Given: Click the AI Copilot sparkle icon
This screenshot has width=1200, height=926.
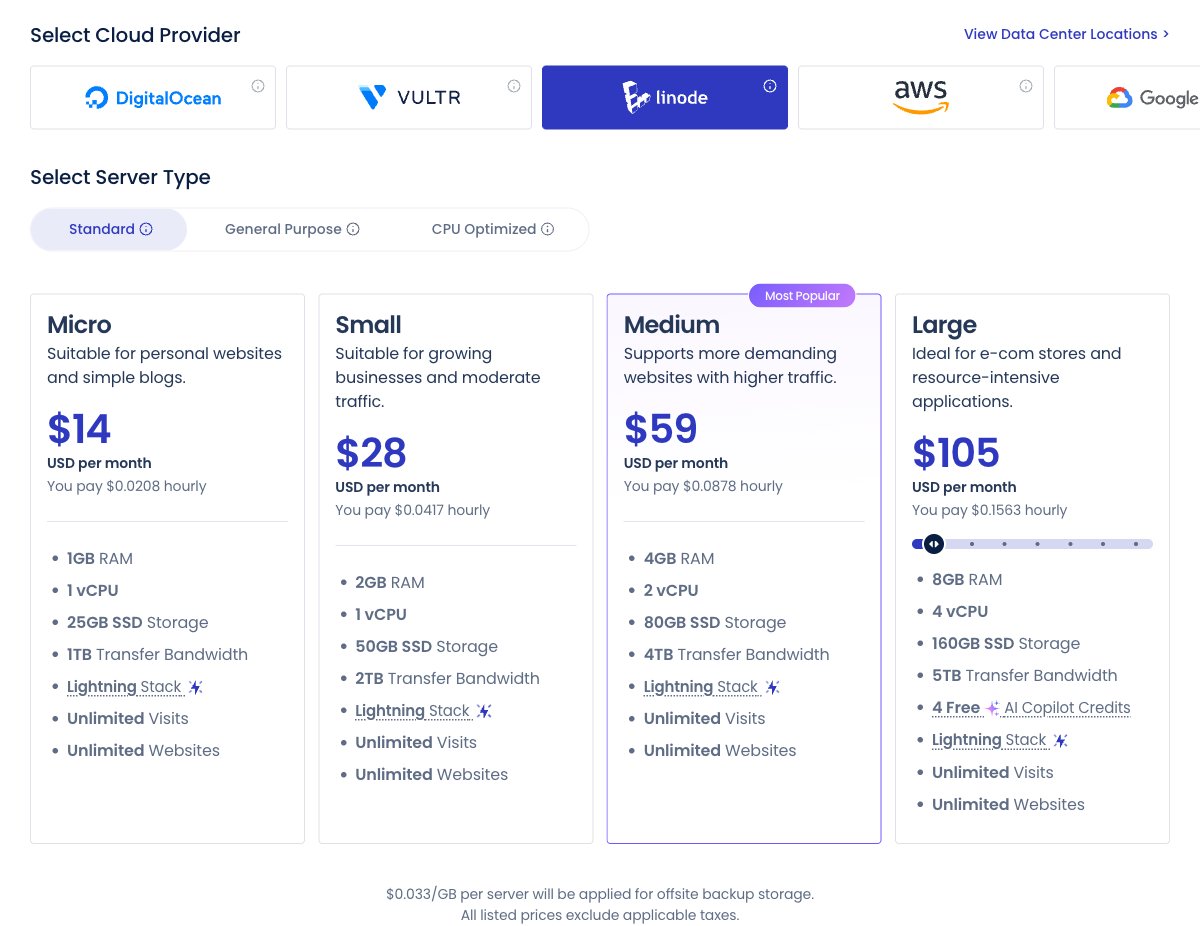Looking at the screenshot, I should click(x=992, y=708).
